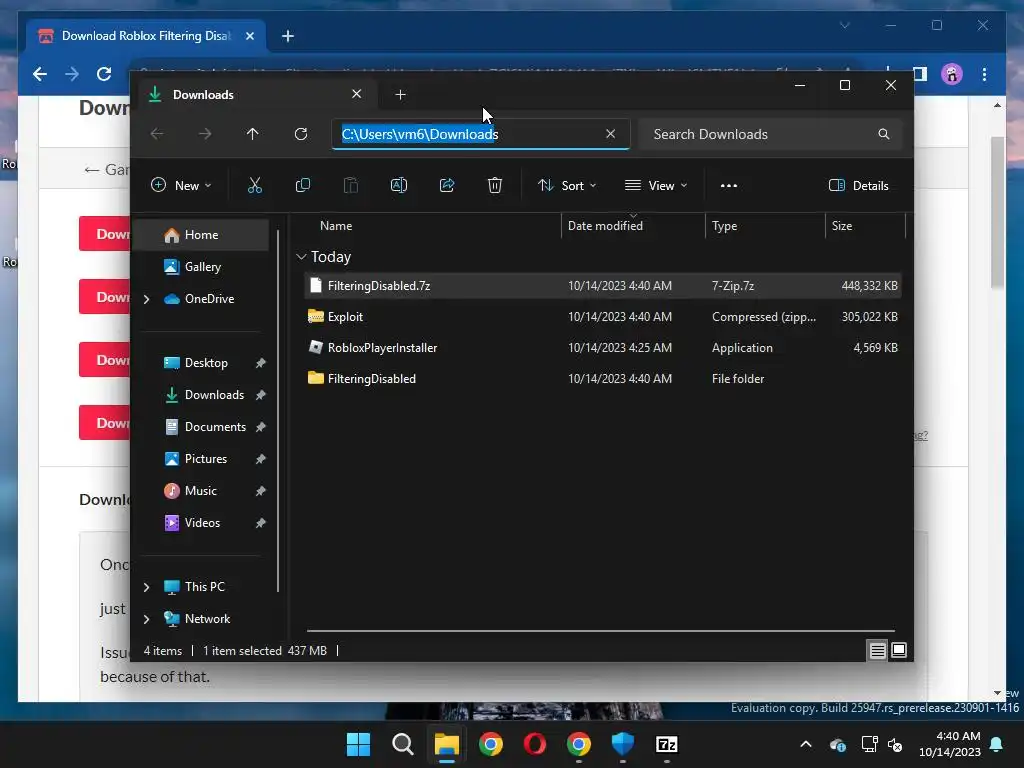
Task: Add a new Explorer tab
Action: point(400,95)
